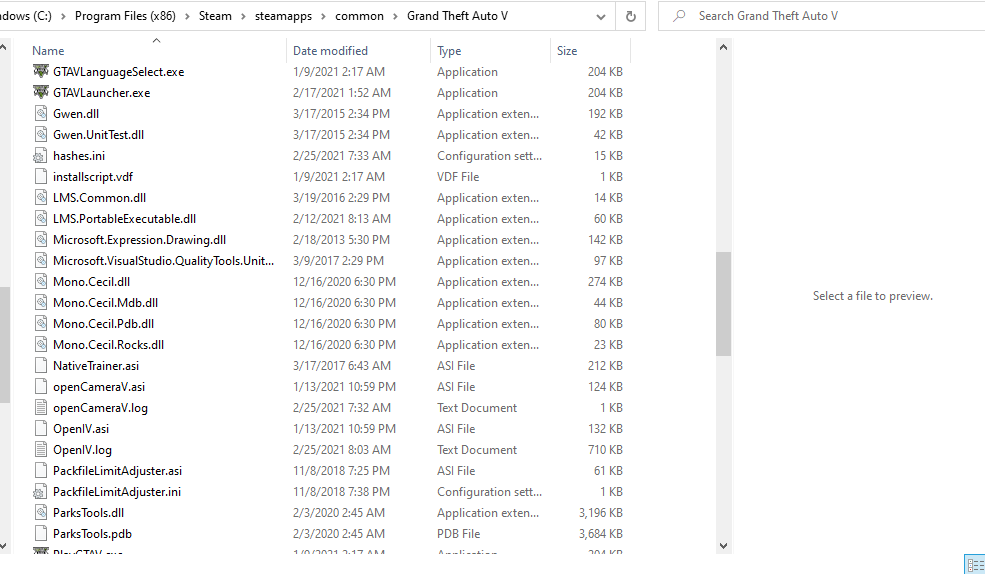Click PDB File type cell
This screenshot has width=985, height=574.
click(459, 534)
